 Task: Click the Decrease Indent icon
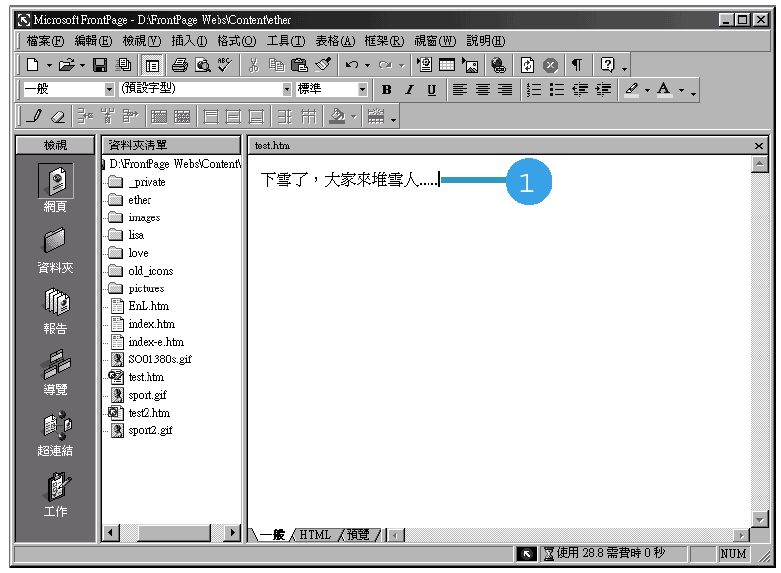click(580, 90)
